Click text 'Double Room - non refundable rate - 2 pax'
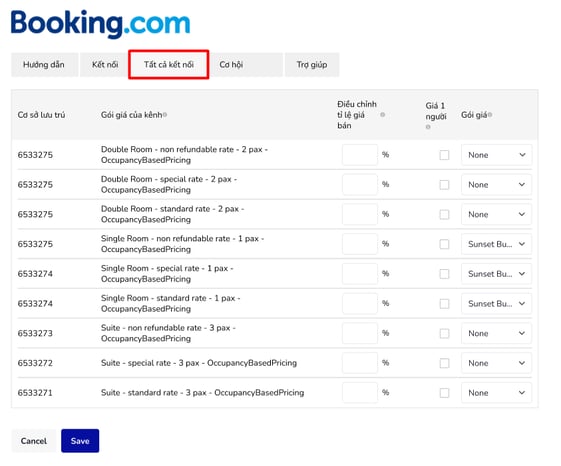561x466 pixels. point(182,150)
